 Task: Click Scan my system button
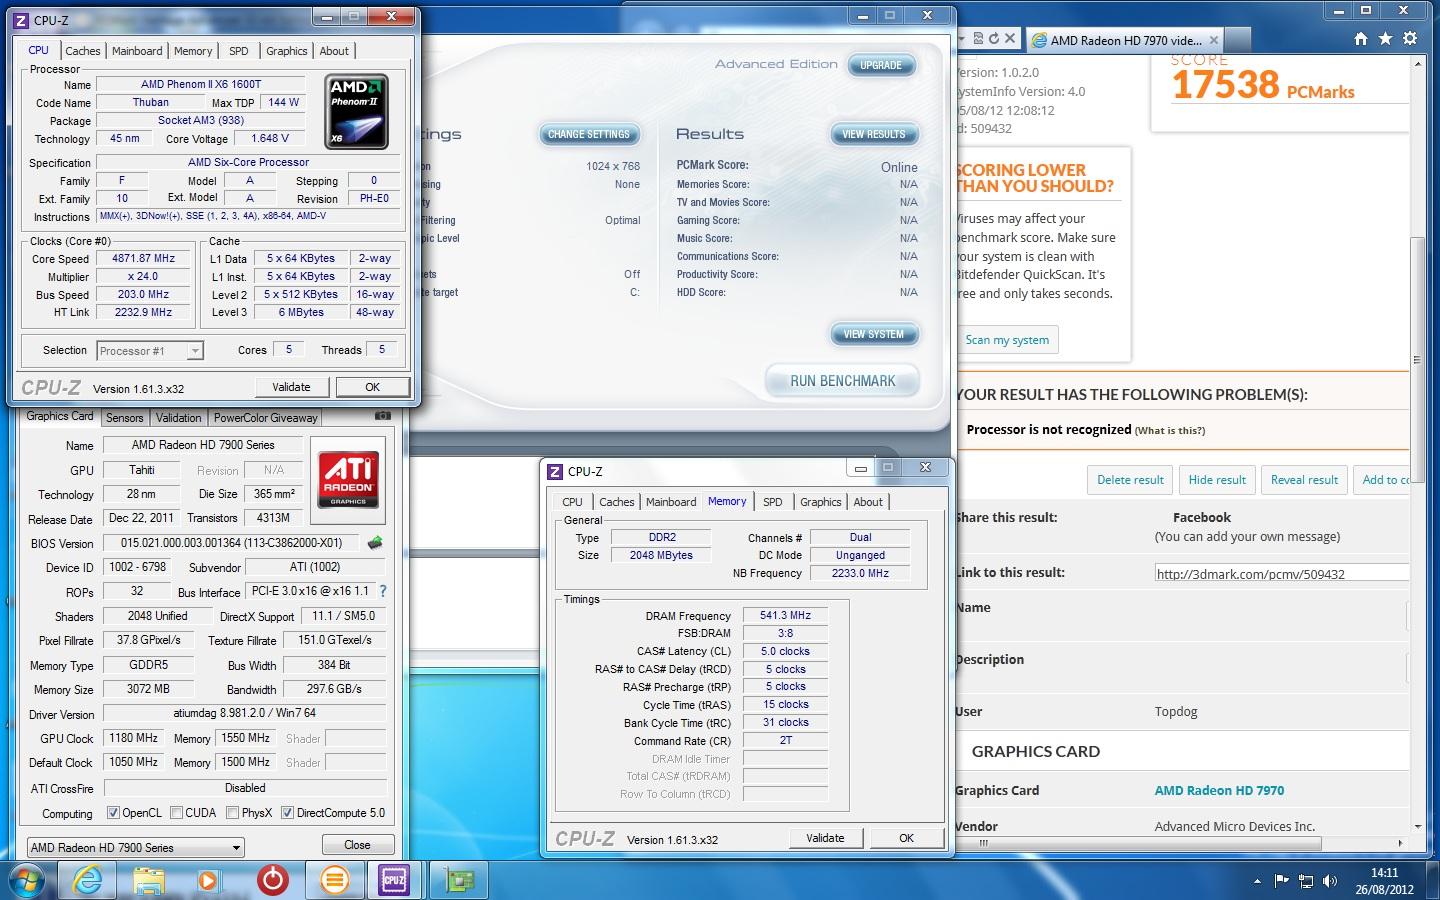(x=1007, y=340)
